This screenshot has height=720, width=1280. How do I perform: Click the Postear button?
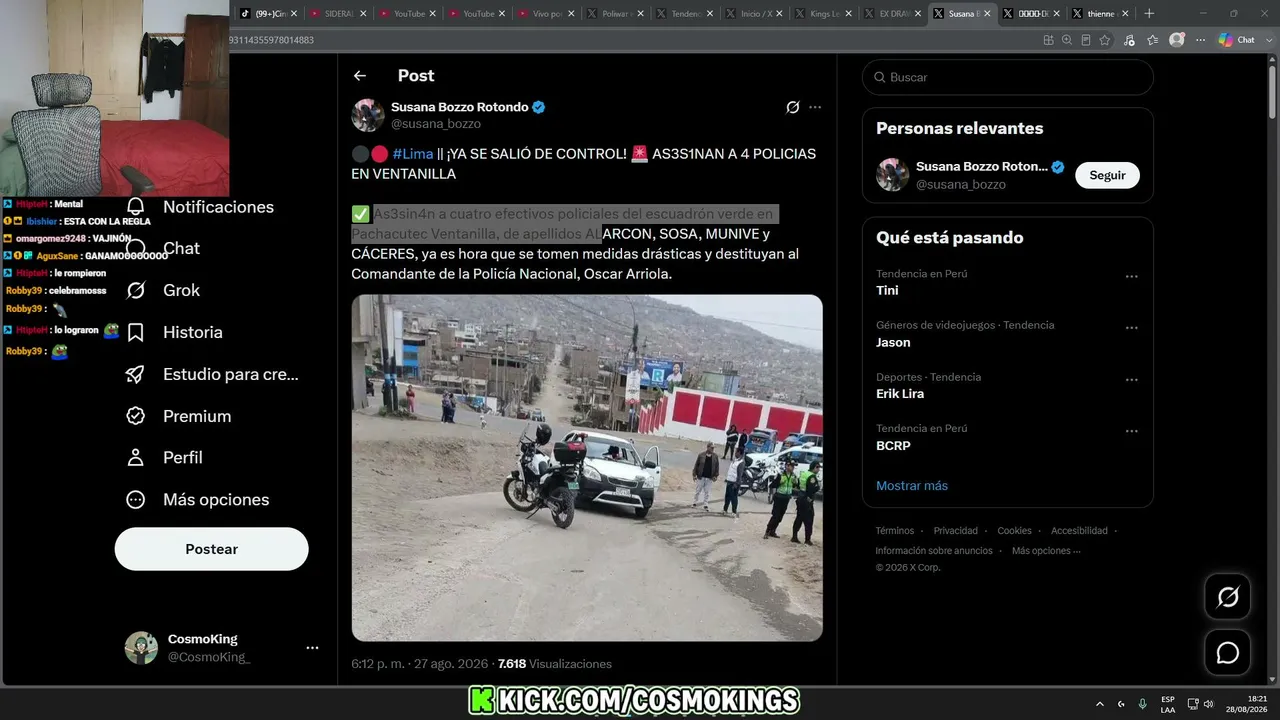pos(212,549)
